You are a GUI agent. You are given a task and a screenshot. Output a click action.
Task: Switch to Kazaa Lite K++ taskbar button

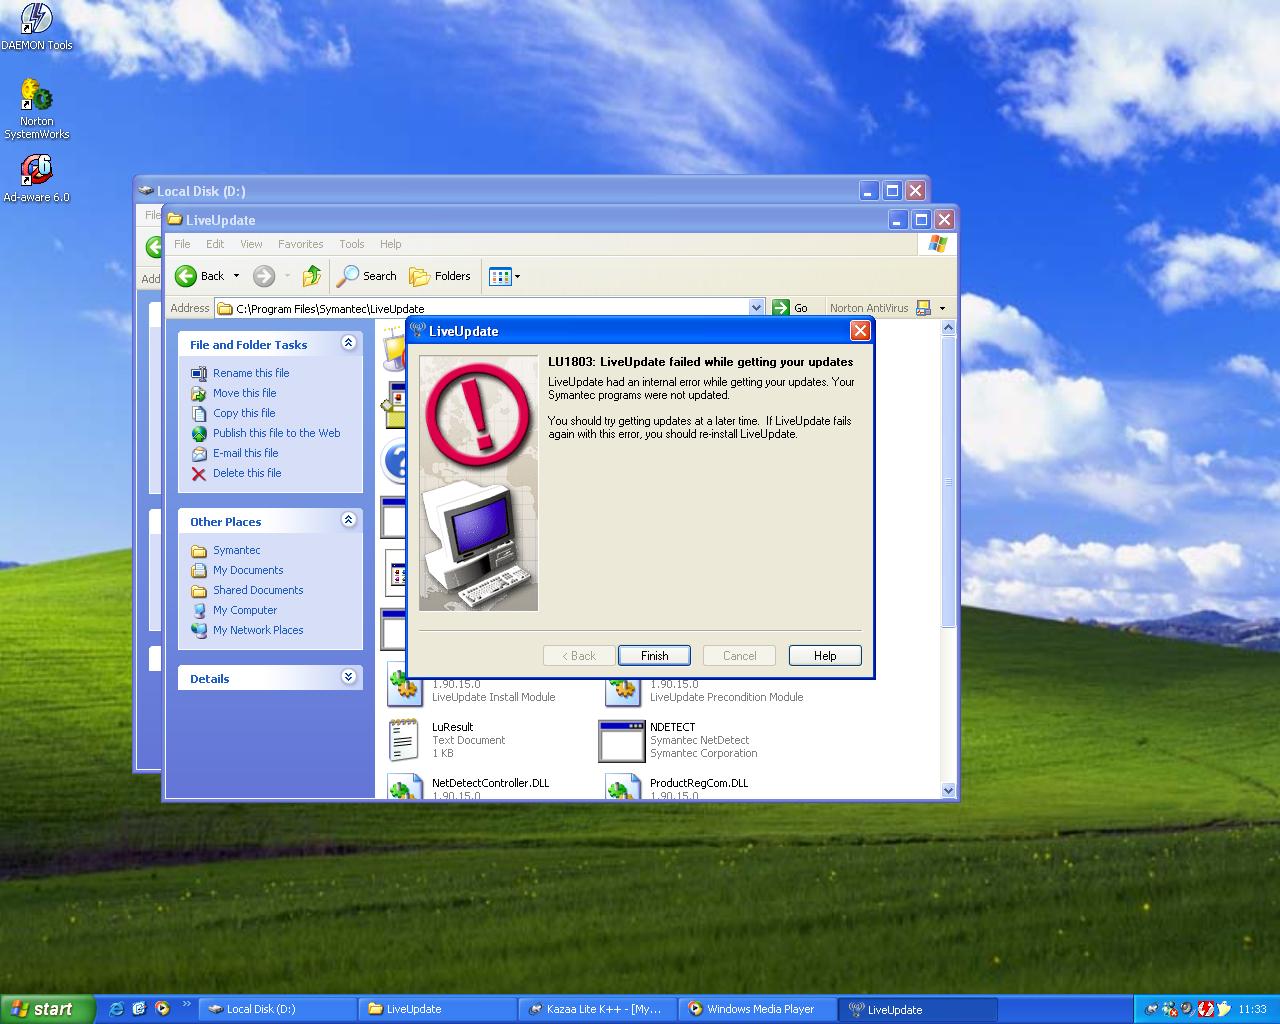click(598, 1009)
